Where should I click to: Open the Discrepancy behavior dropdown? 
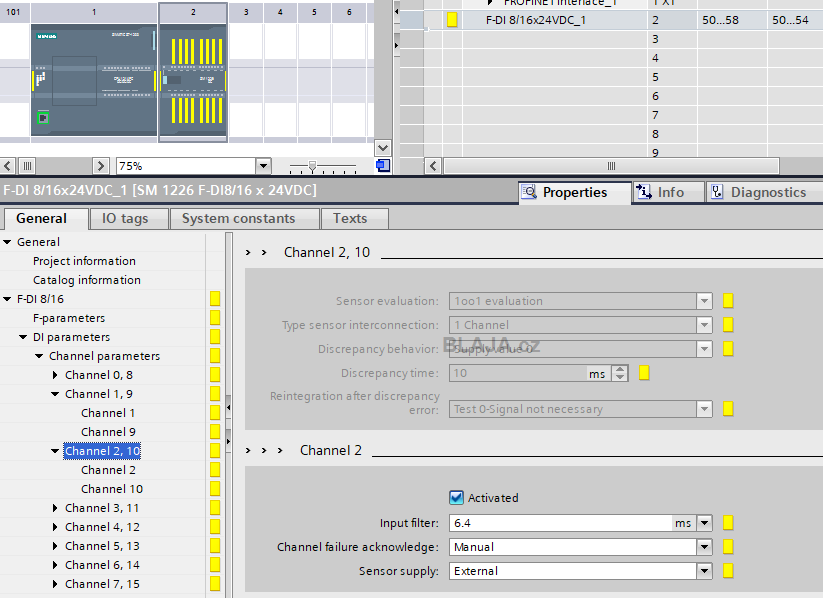tap(704, 349)
